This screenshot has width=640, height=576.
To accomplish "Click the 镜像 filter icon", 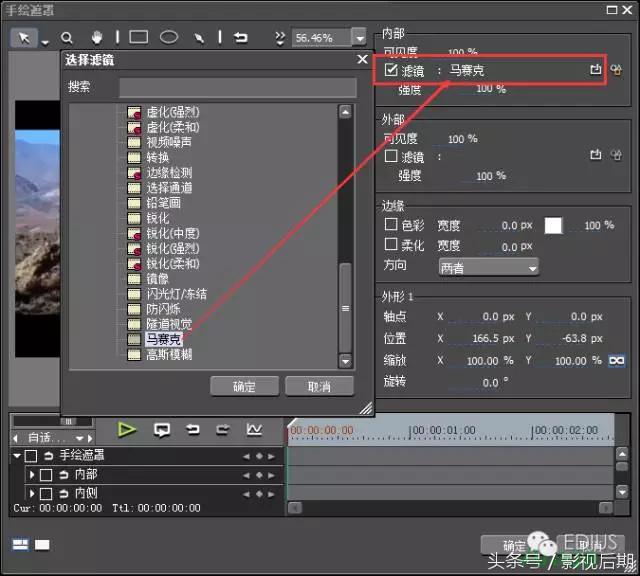I will [x=134, y=279].
